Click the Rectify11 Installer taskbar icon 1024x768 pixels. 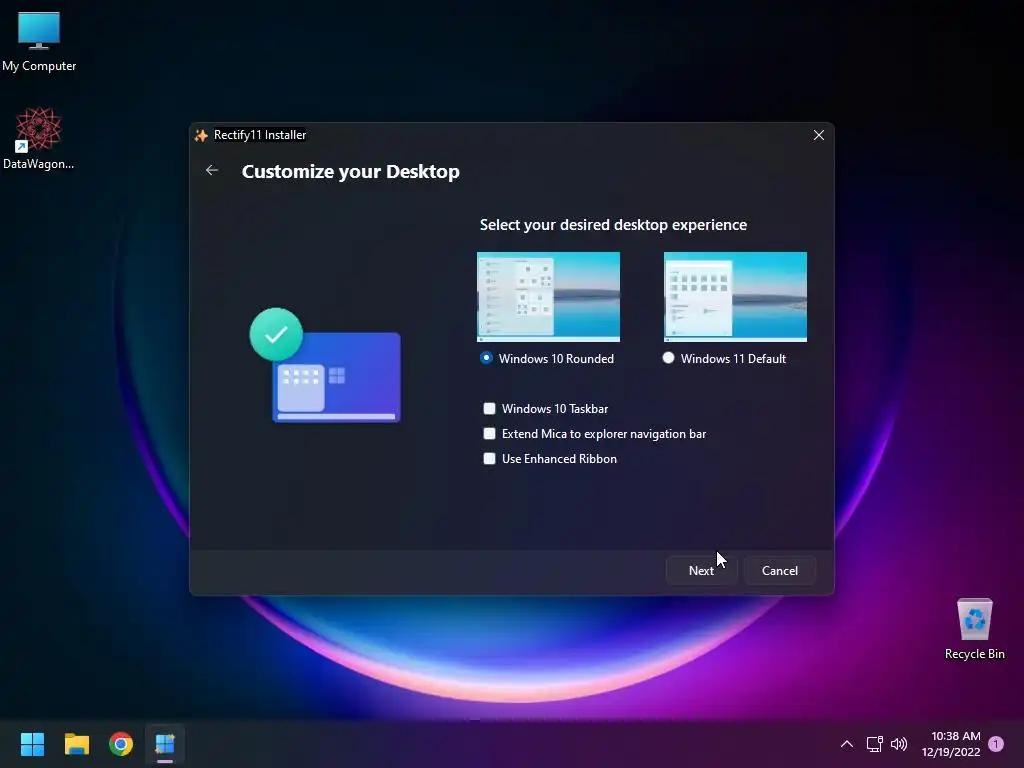pos(165,744)
